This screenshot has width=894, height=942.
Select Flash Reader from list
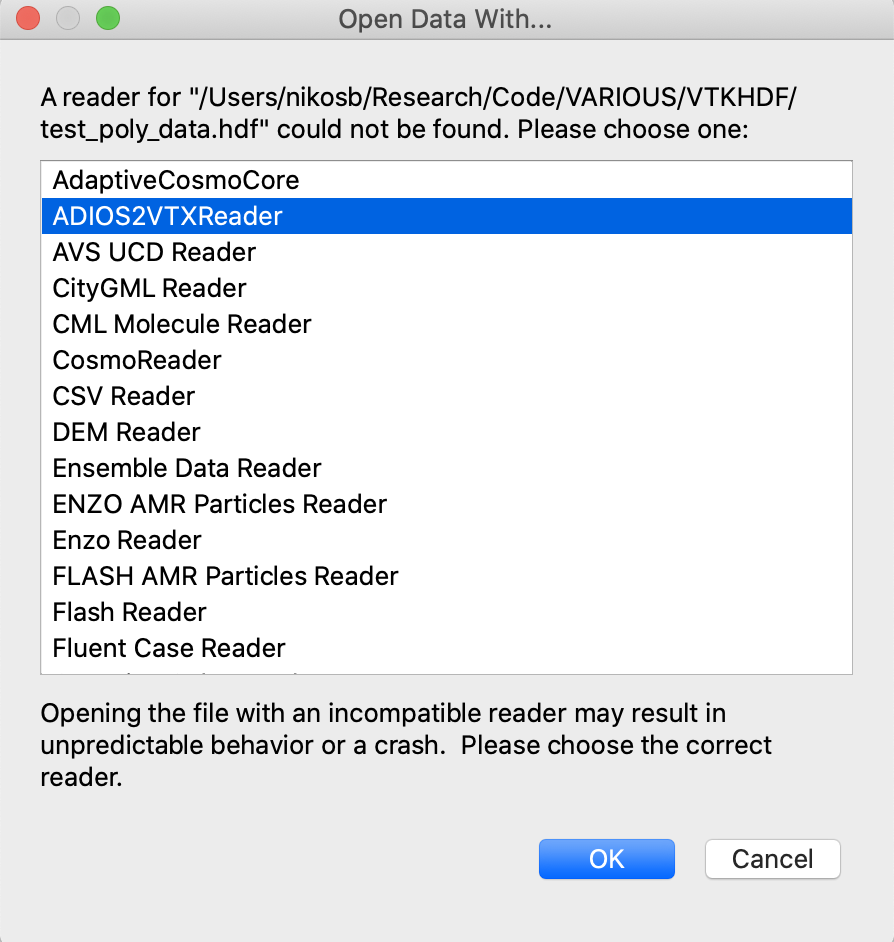(130, 612)
